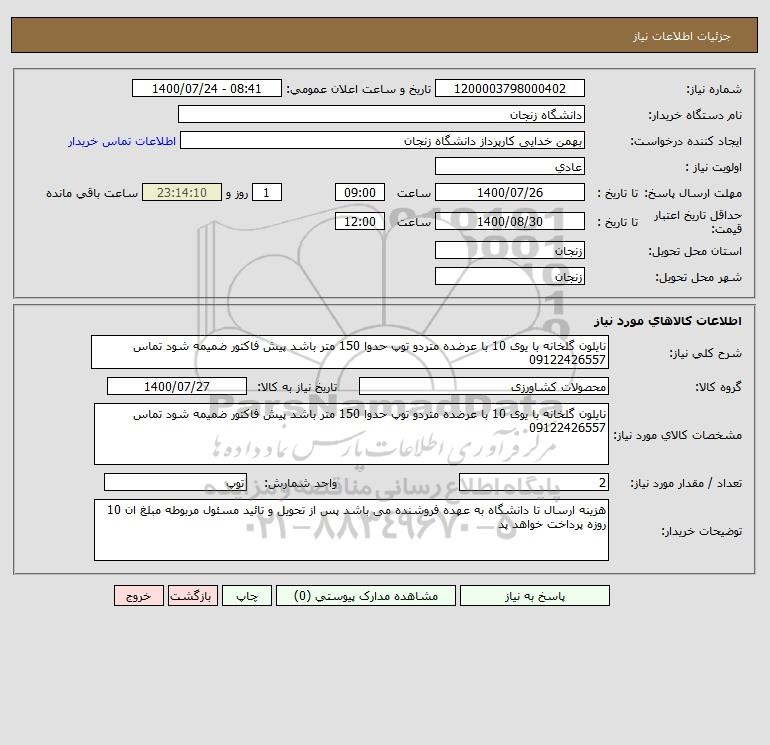Click general description 'شرح کلی نیاز' text box
770x745 pixels.
tap(350, 352)
